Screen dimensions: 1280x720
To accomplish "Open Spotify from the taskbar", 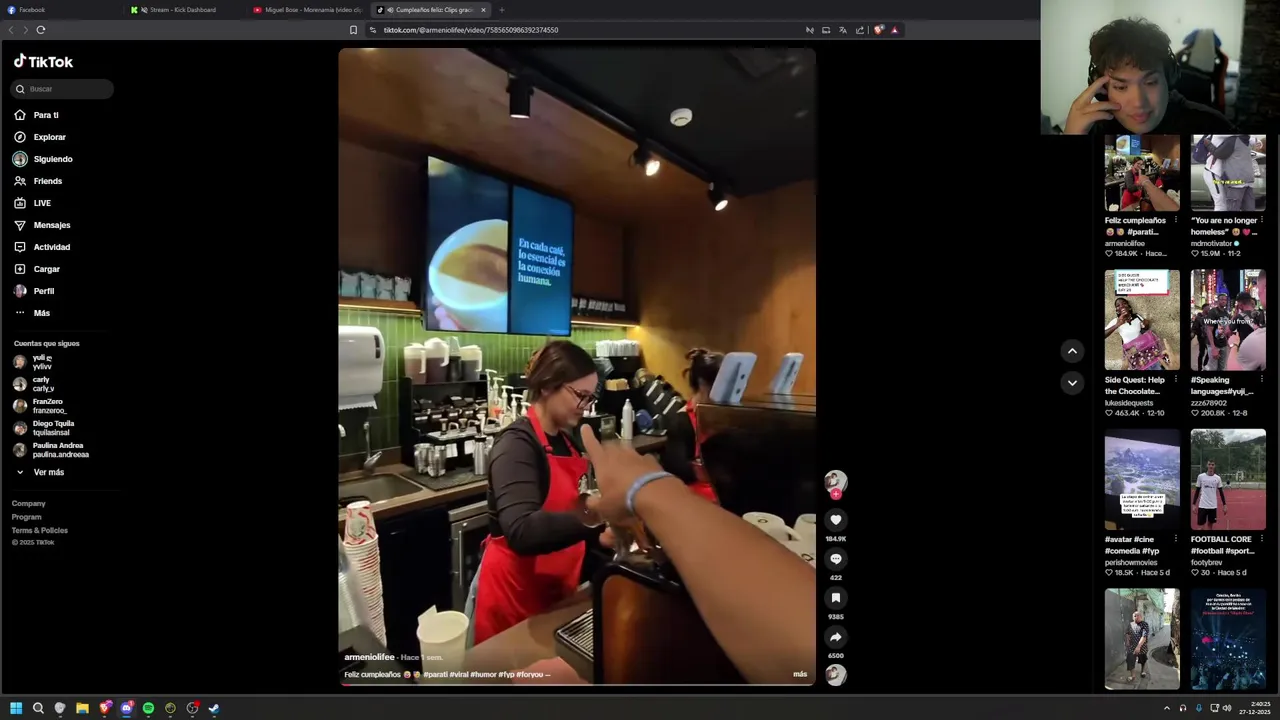I will point(148,708).
